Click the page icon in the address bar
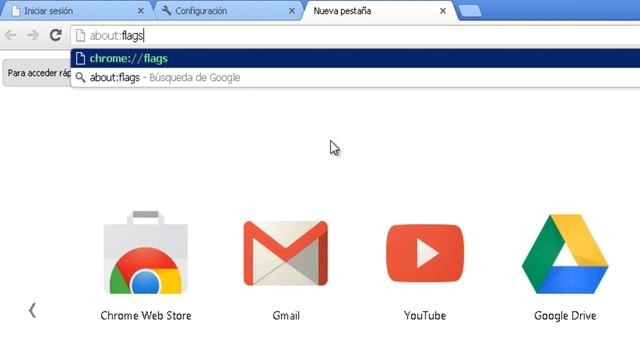 coord(80,36)
